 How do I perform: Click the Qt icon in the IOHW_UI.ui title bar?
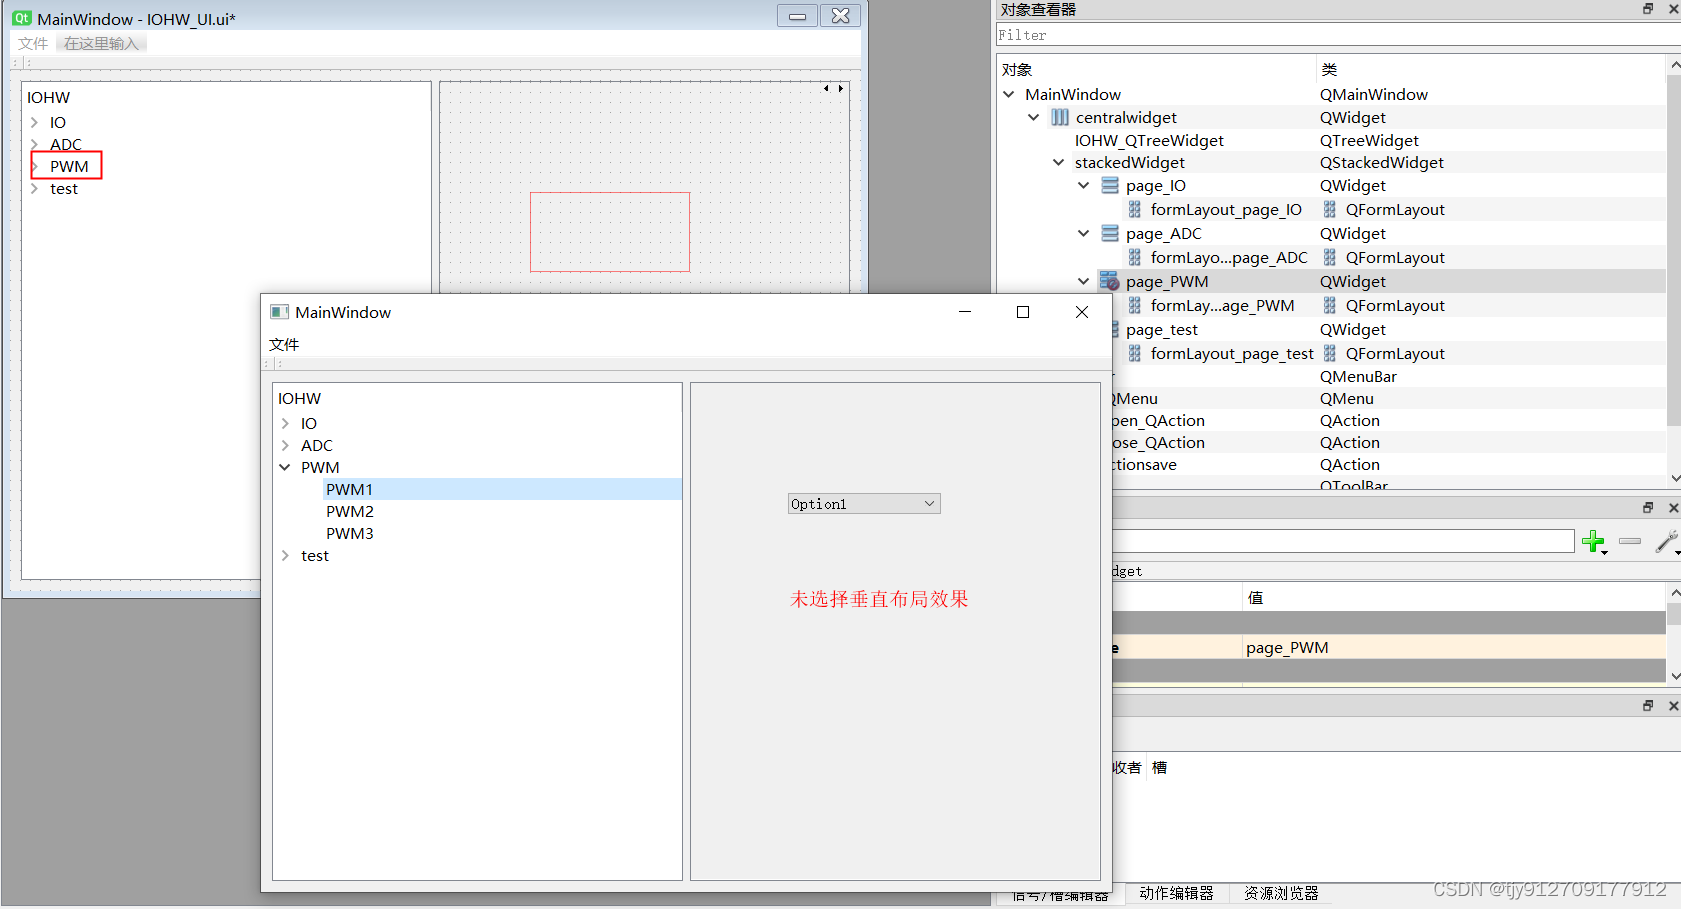tap(22, 18)
